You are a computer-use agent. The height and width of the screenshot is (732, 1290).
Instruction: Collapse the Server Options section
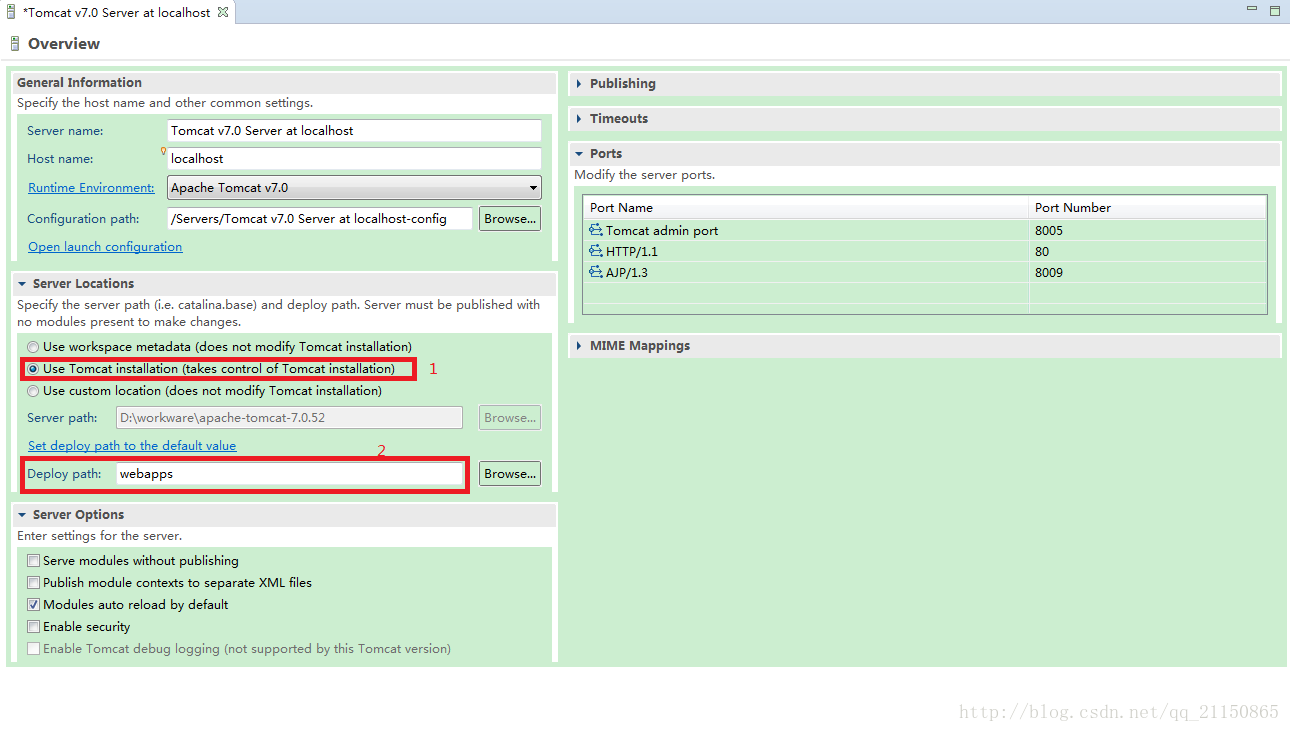[22, 515]
